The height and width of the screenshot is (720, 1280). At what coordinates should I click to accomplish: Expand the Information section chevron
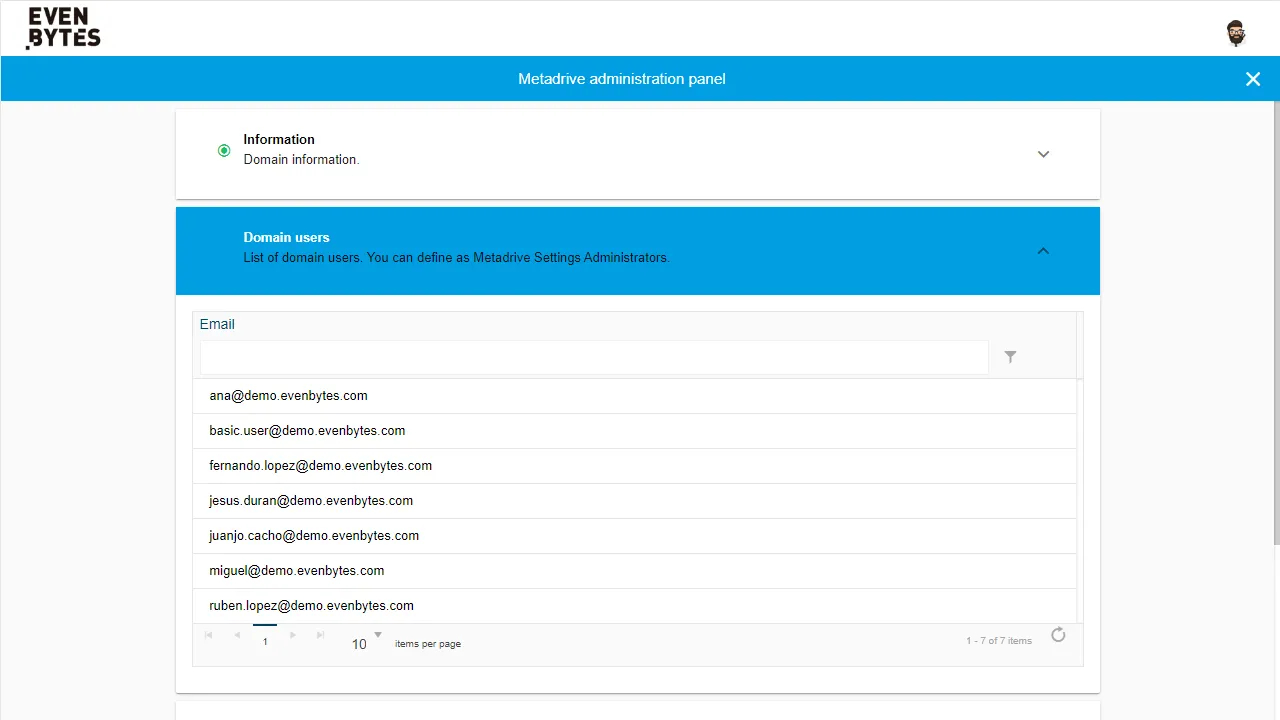click(x=1043, y=154)
